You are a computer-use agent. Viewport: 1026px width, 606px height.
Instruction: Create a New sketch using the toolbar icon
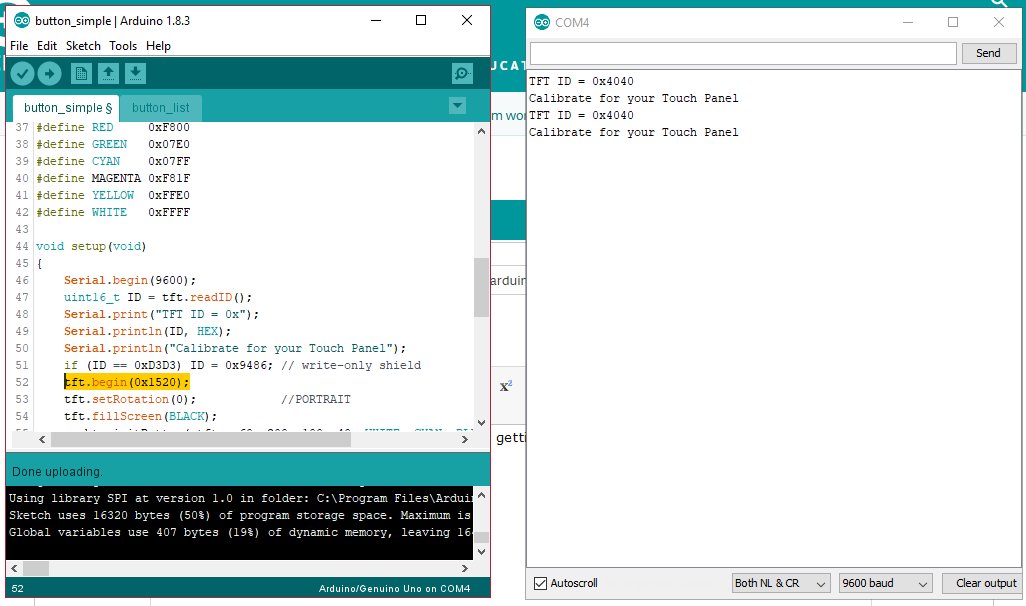pyautogui.click(x=81, y=72)
